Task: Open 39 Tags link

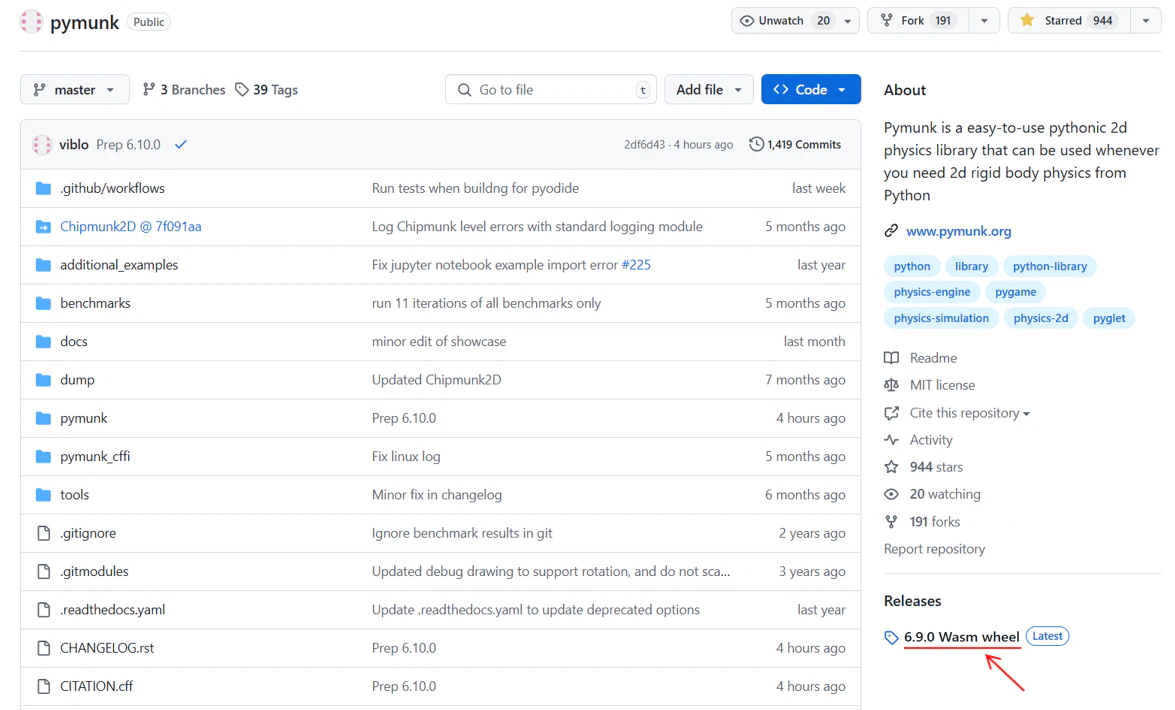Action: pos(267,89)
